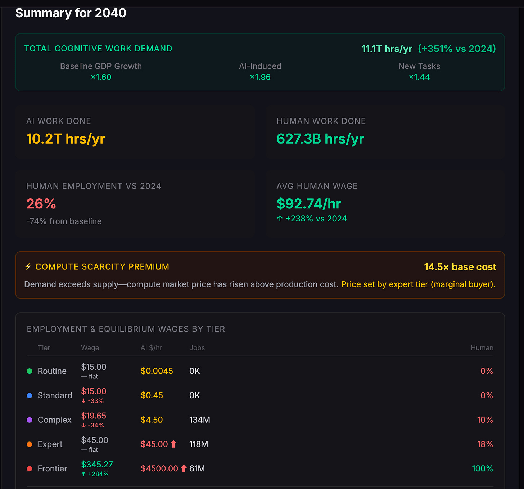524x489 pixels.
Task: Click the purple Complex tier dot
Action: pyautogui.click(x=29, y=420)
